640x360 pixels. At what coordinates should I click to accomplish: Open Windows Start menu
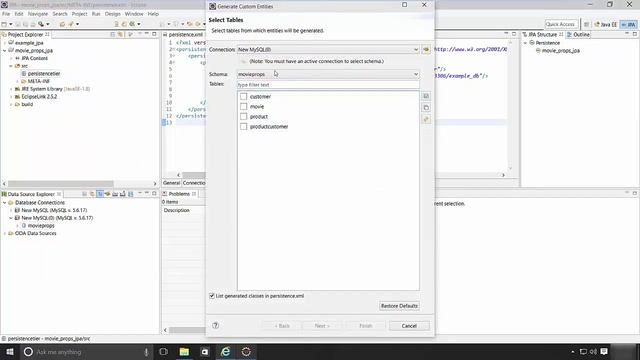(10, 352)
